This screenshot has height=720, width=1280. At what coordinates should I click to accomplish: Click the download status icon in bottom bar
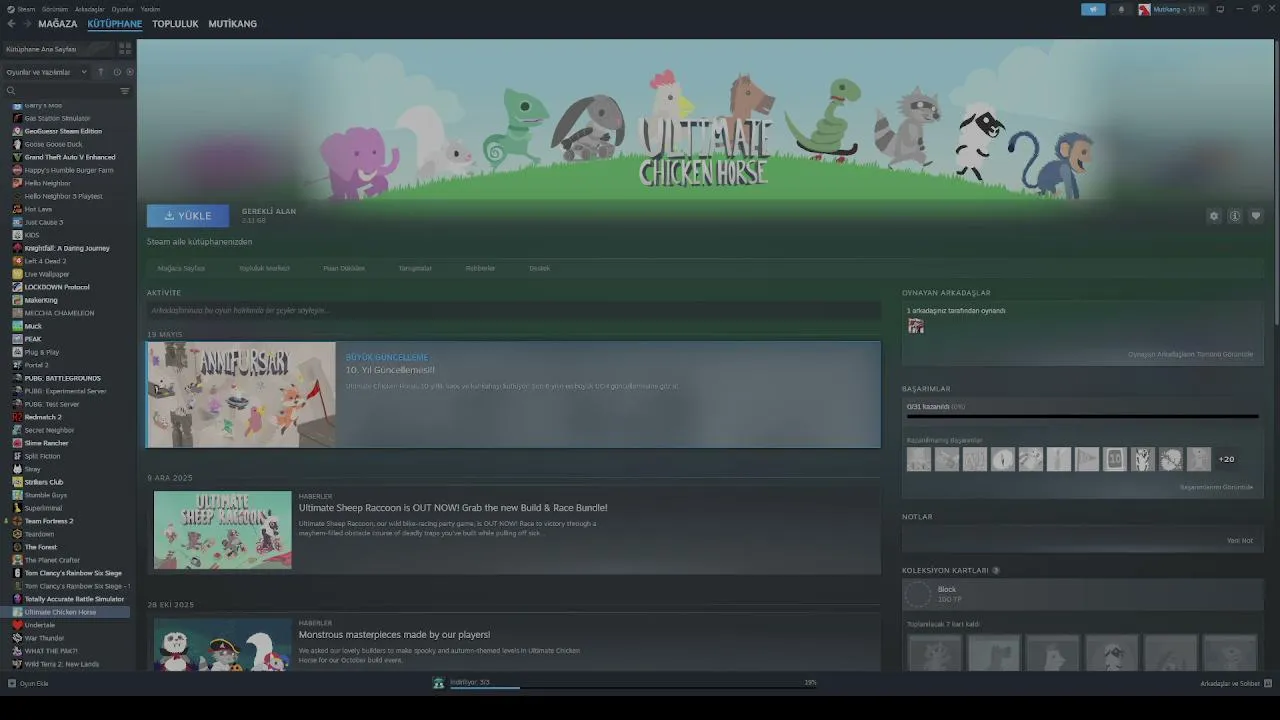(x=438, y=683)
